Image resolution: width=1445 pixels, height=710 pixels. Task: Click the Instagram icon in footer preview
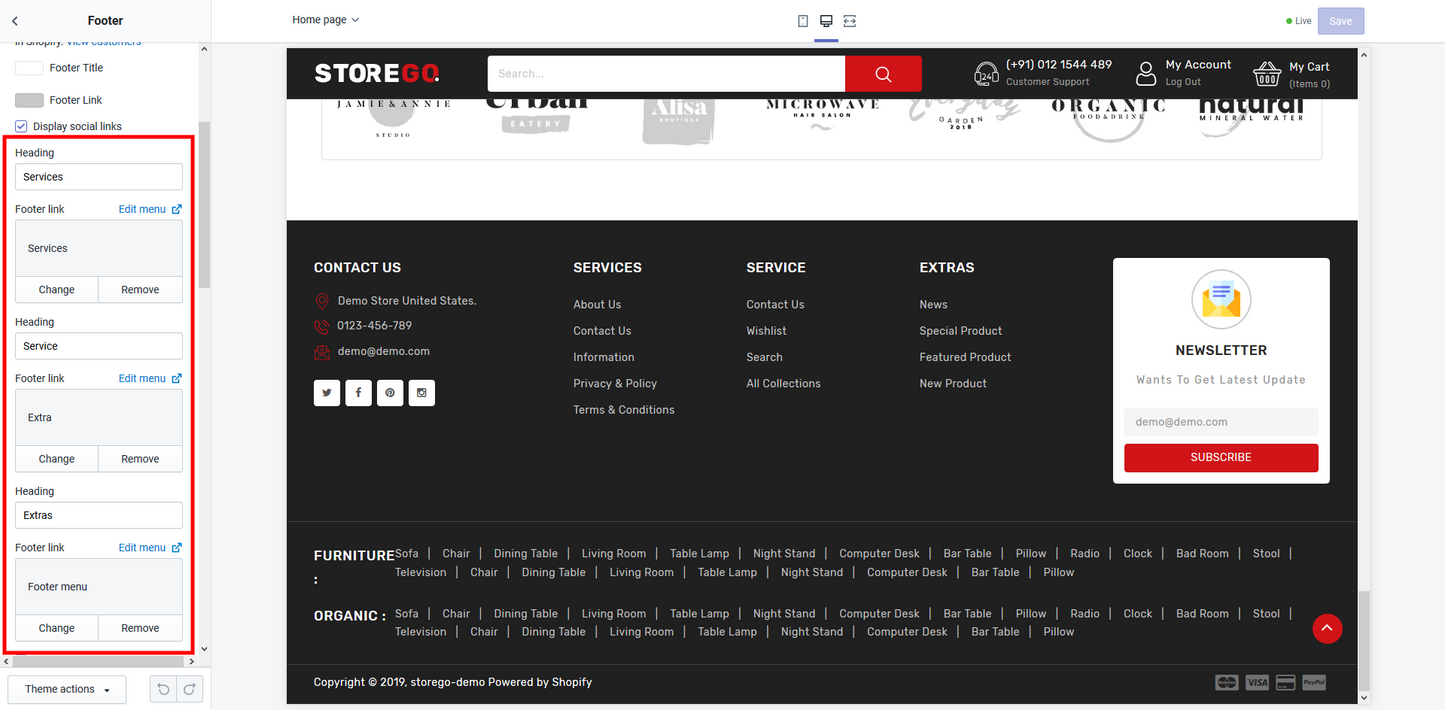point(421,392)
